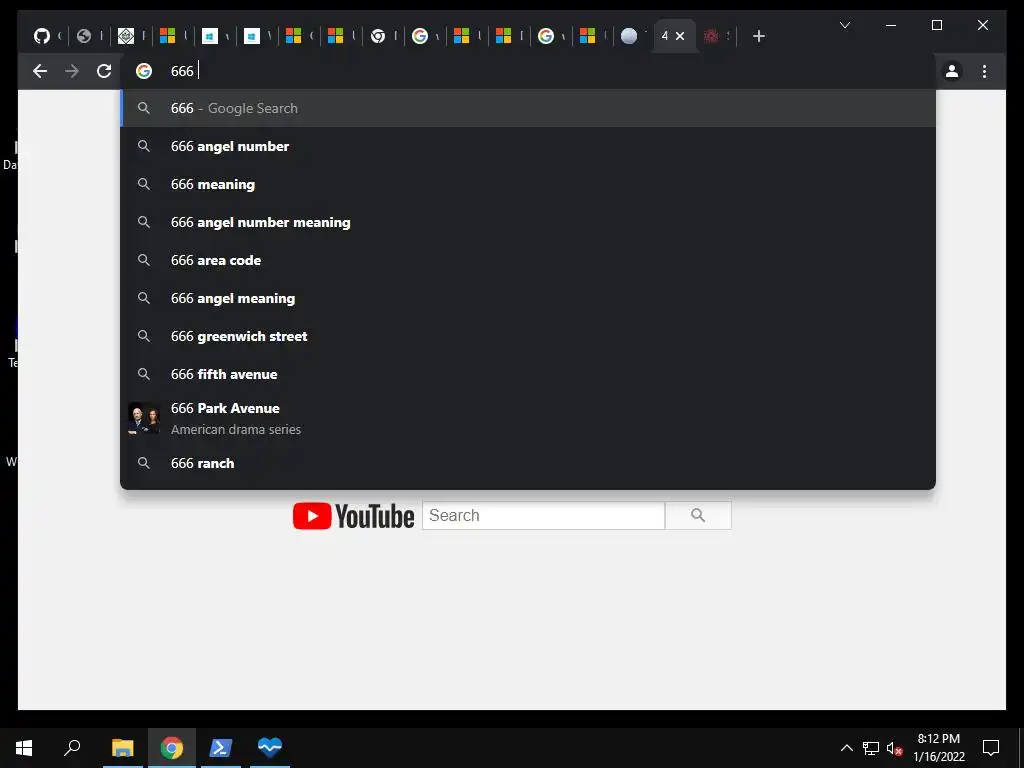Click the YouTube logo

click(x=353, y=516)
